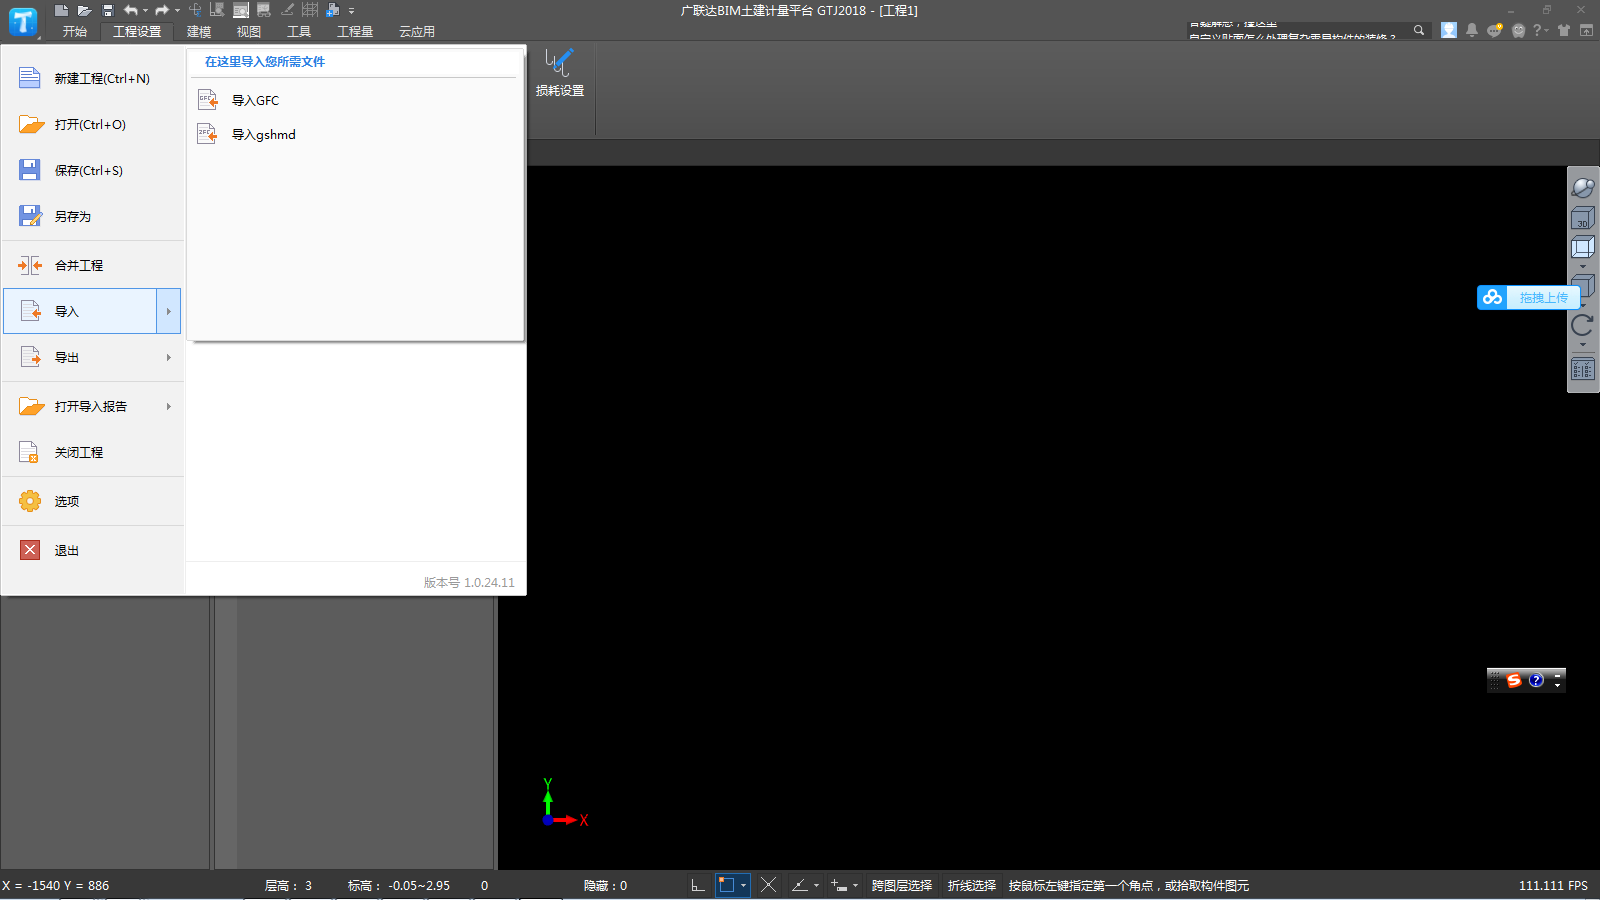This screenshot has width=1600, height=900.
Task: Click inside the help search box
Action: click(x=1298, y=31)
